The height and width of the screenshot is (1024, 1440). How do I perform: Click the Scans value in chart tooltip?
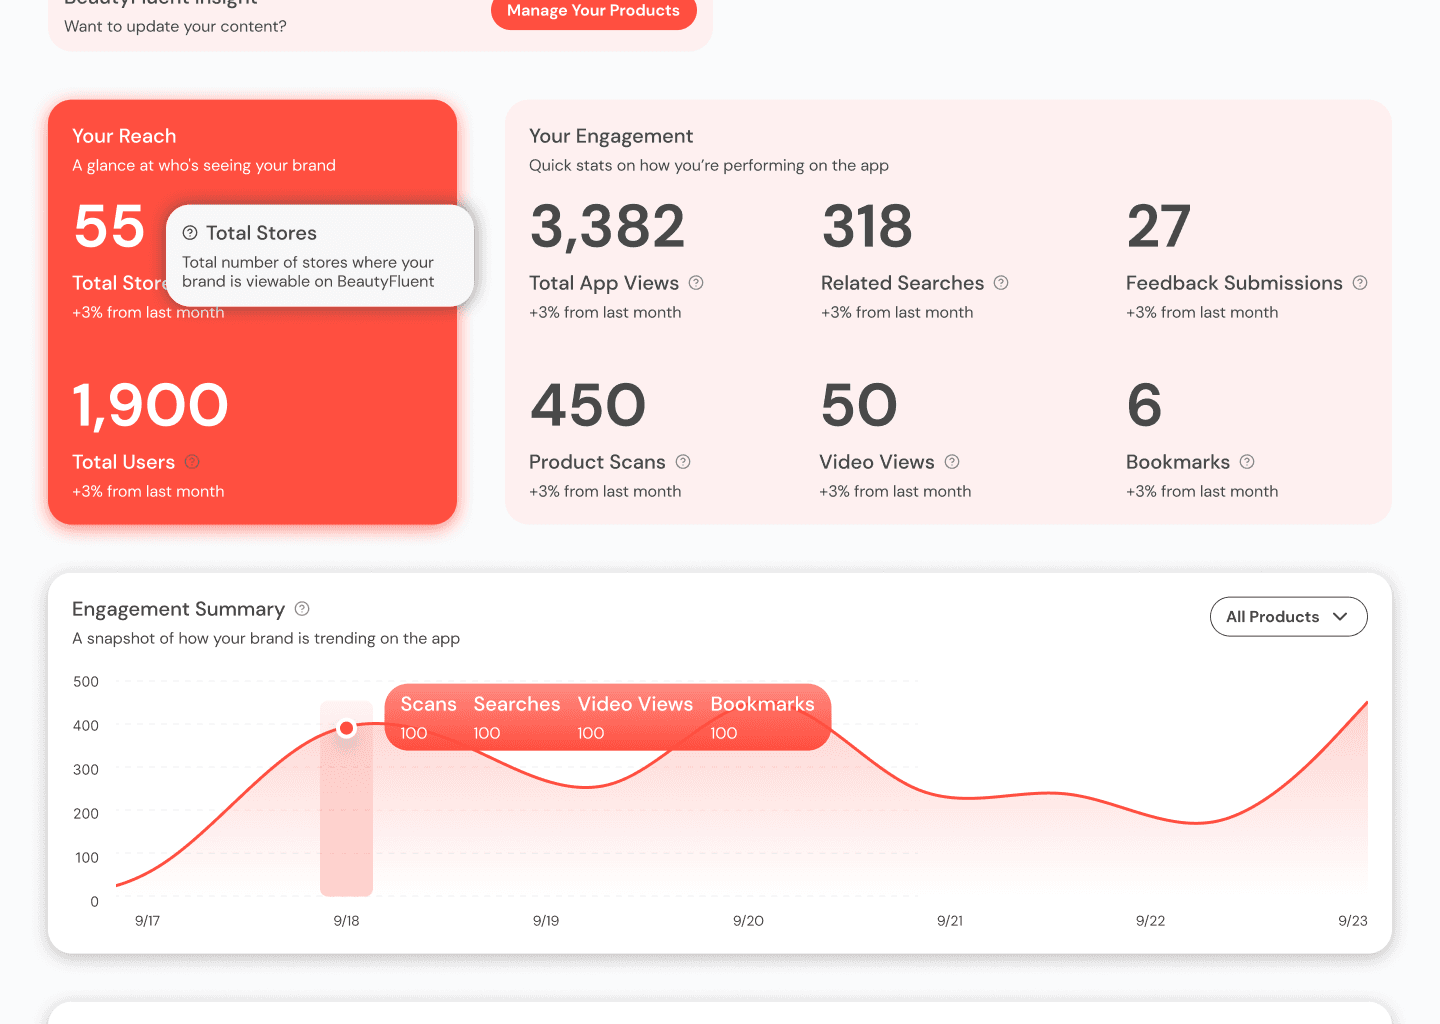(414, 733)
